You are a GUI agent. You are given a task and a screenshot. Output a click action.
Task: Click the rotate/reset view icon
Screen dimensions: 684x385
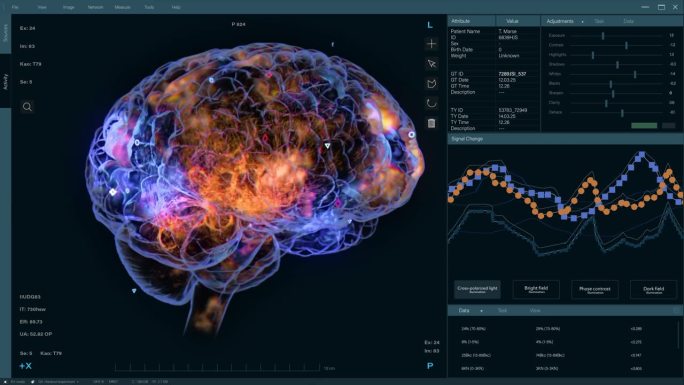tap(431, 103)
